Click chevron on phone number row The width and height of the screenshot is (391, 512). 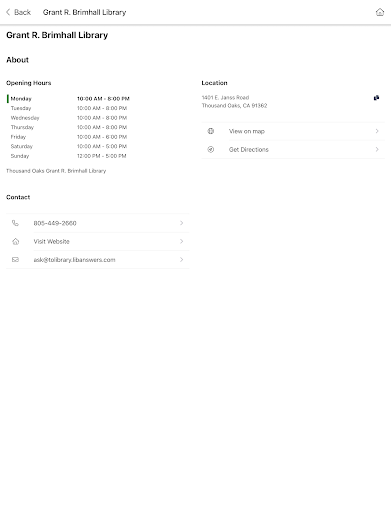tap(182, 223)
